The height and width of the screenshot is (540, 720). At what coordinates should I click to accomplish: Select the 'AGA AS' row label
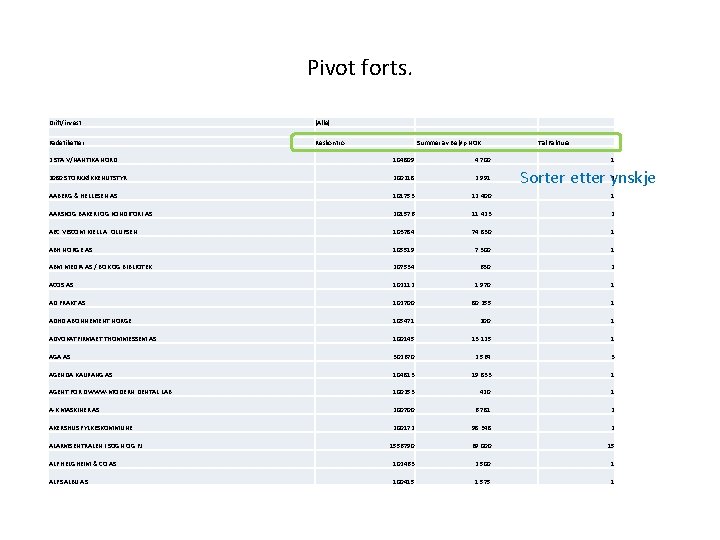coord(60,356)
